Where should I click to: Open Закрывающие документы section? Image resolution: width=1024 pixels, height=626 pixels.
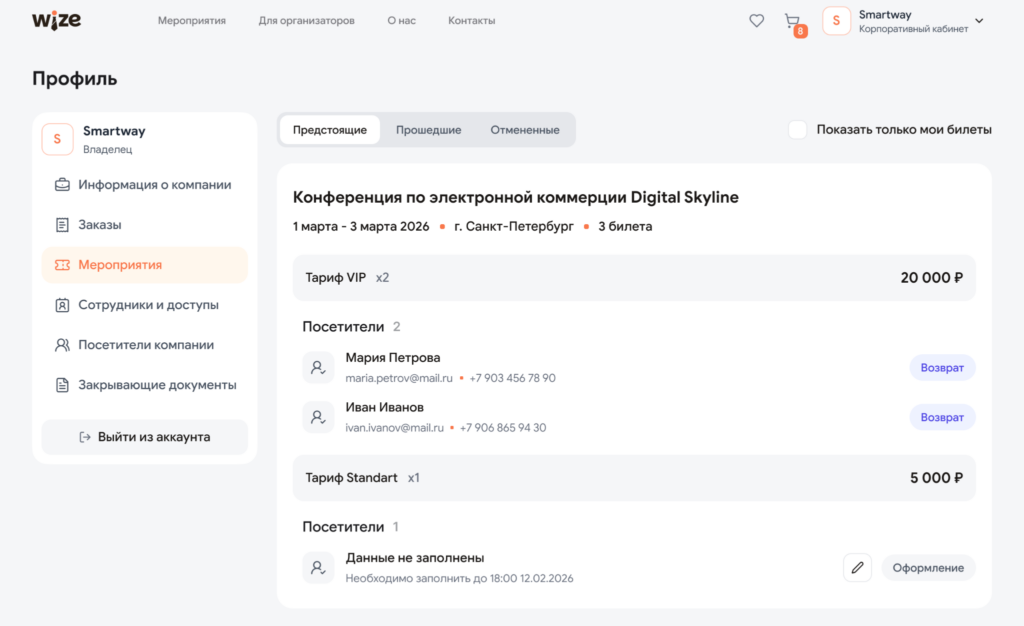click(x=144, y=385)
